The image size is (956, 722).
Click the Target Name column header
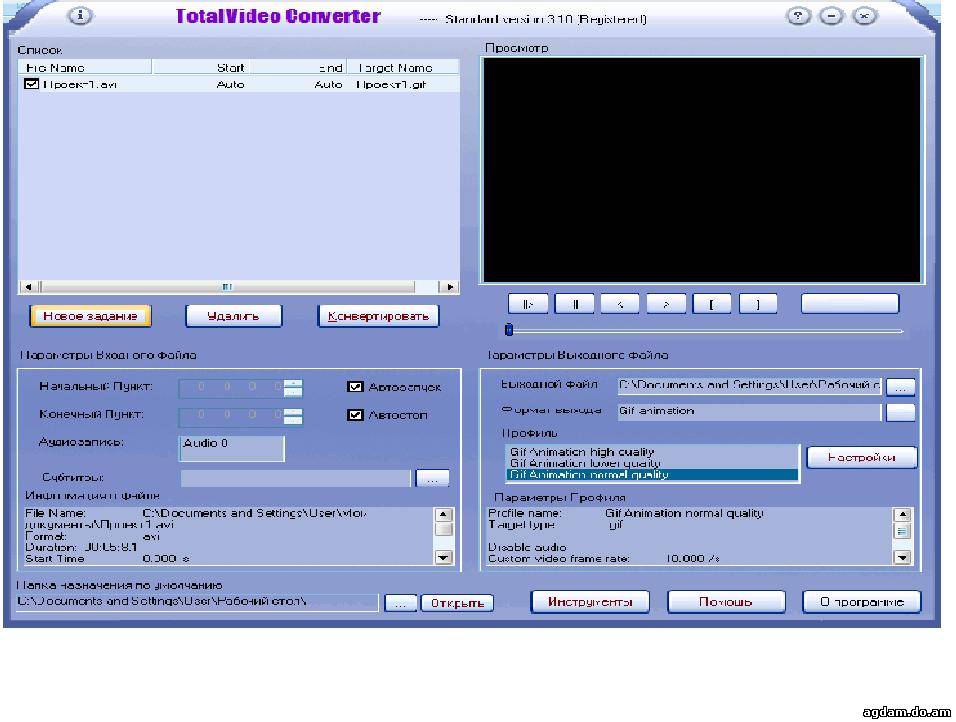[403, 67]
